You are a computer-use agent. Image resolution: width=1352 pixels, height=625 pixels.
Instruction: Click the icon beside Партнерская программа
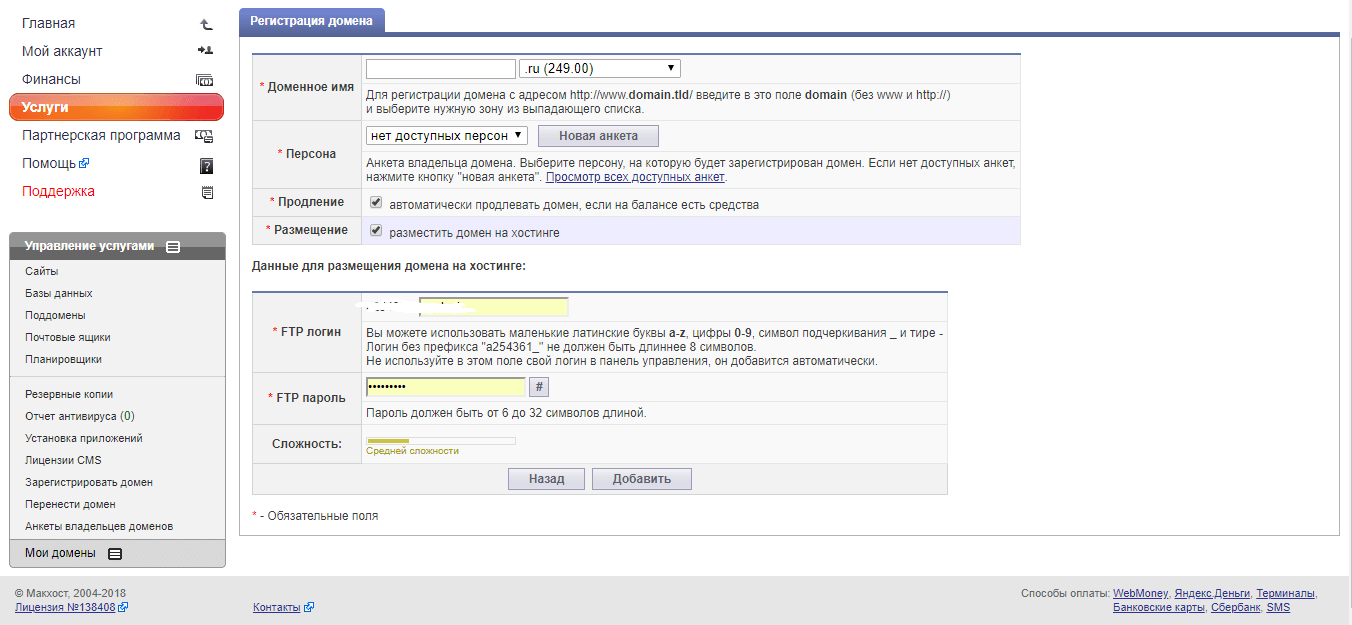click(x=204, y=136)
